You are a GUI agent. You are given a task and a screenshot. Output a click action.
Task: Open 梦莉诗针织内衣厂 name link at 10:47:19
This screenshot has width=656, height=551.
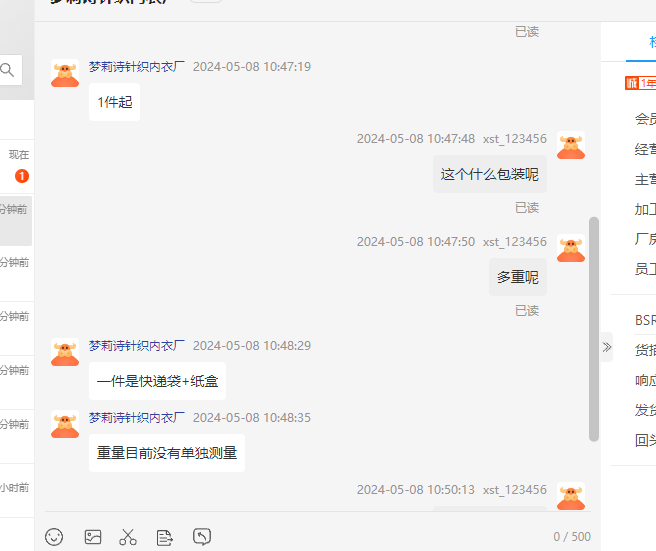point(137,67)
